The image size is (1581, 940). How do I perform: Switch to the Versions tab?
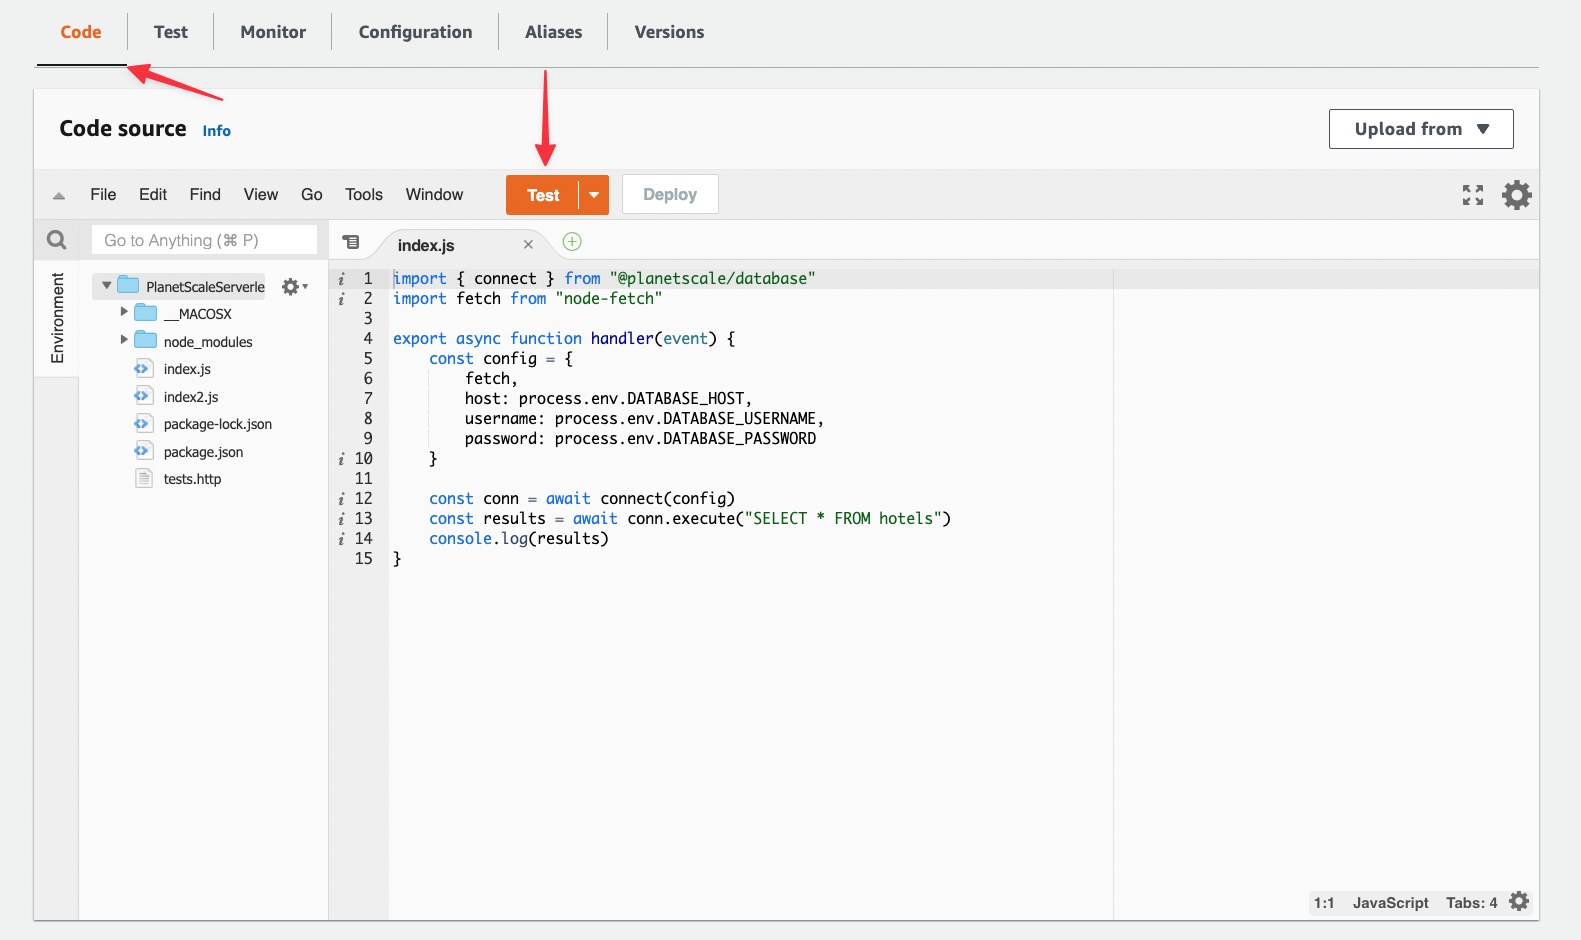click(669, 32)
